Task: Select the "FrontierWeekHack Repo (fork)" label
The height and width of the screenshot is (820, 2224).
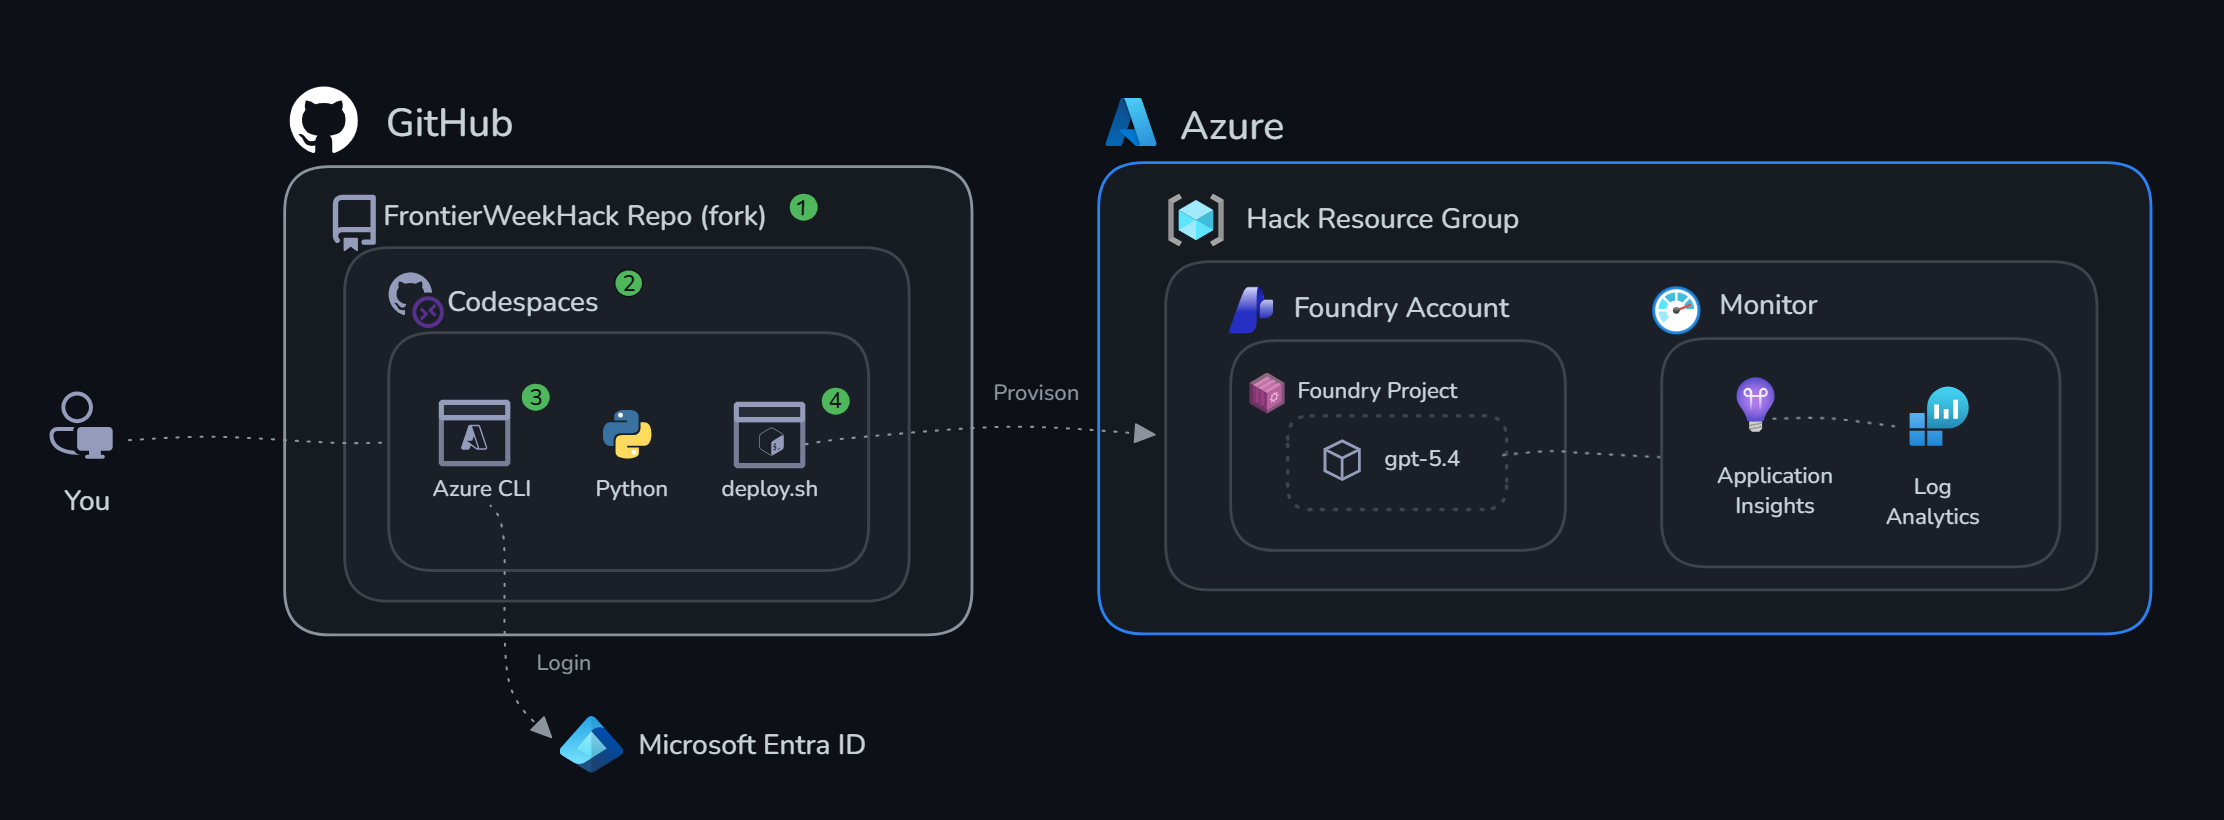Action: (574, 216)
